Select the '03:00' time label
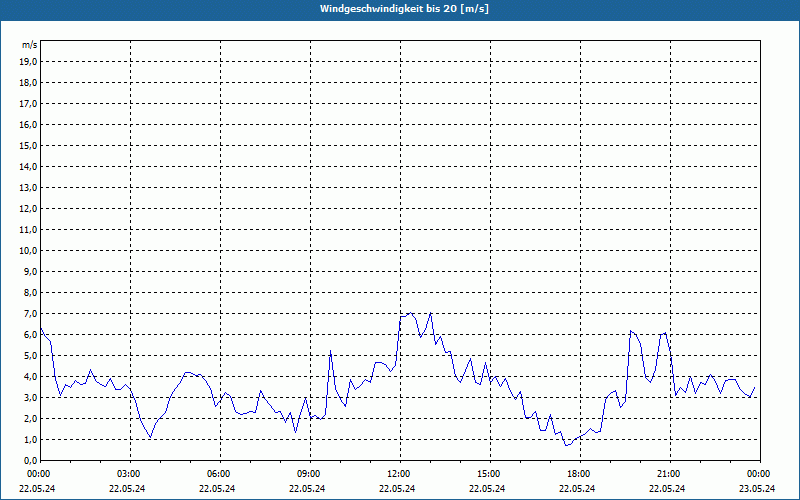This screenshot has width=800, height=500. click(129, 474)
